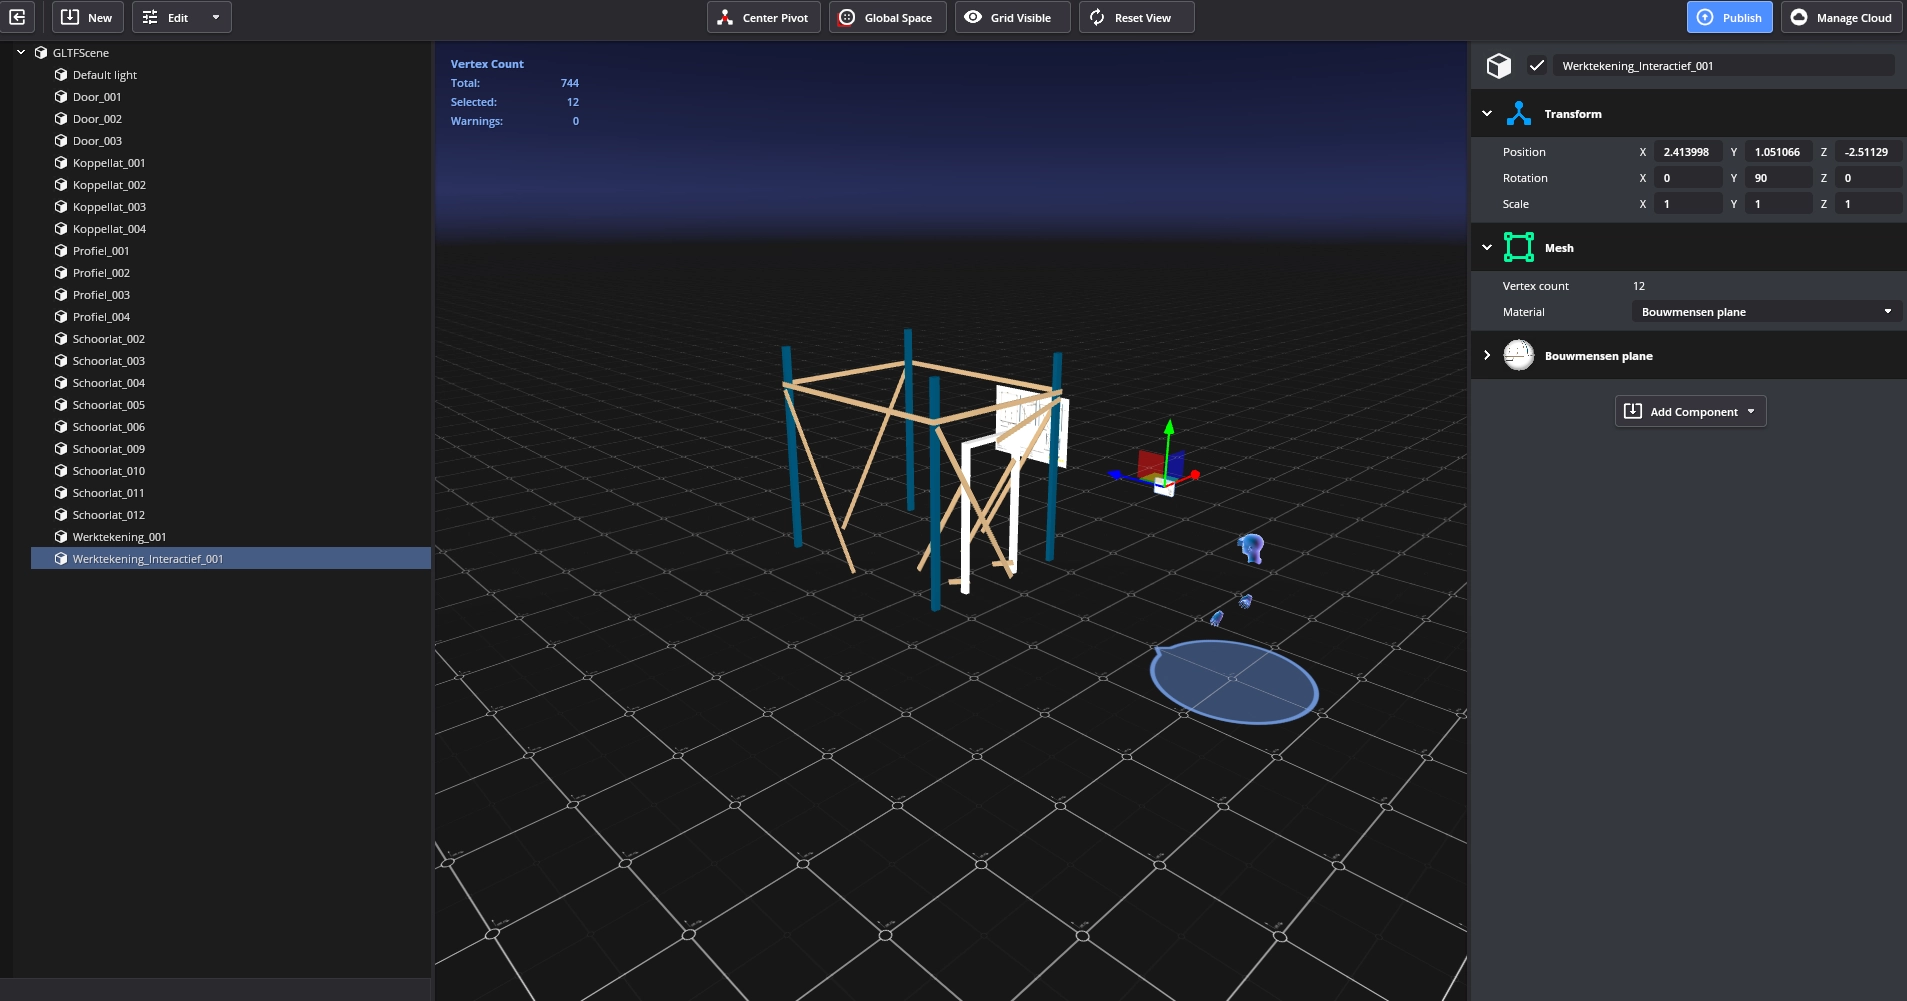The height and width of the screenshot is (1001, 1907).
Task: Toggle visibility of Default light in the hierarchy
Action: click(59, 74)
